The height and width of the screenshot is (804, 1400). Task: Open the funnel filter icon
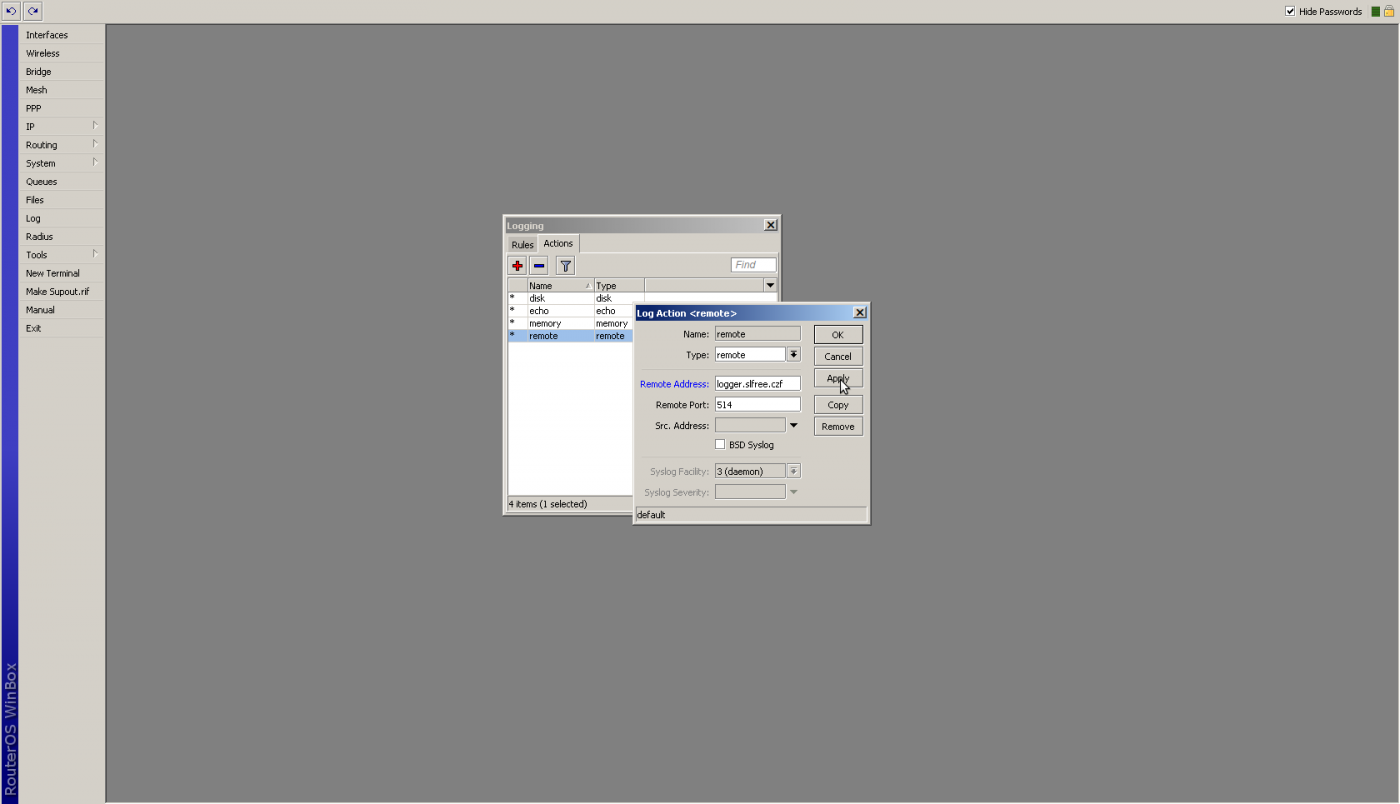coord(565,265)
